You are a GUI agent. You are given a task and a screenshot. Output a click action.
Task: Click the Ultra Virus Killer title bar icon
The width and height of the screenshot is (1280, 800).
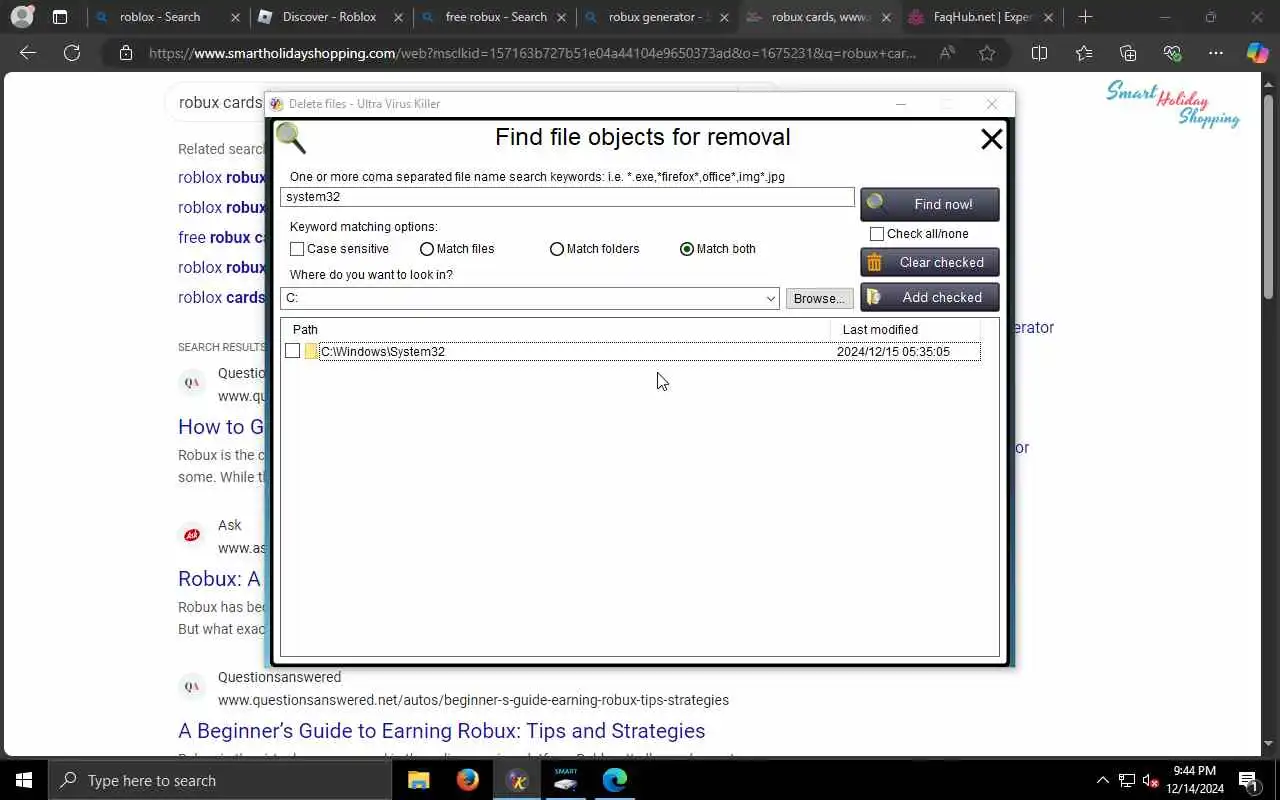(x=277, y=104)
